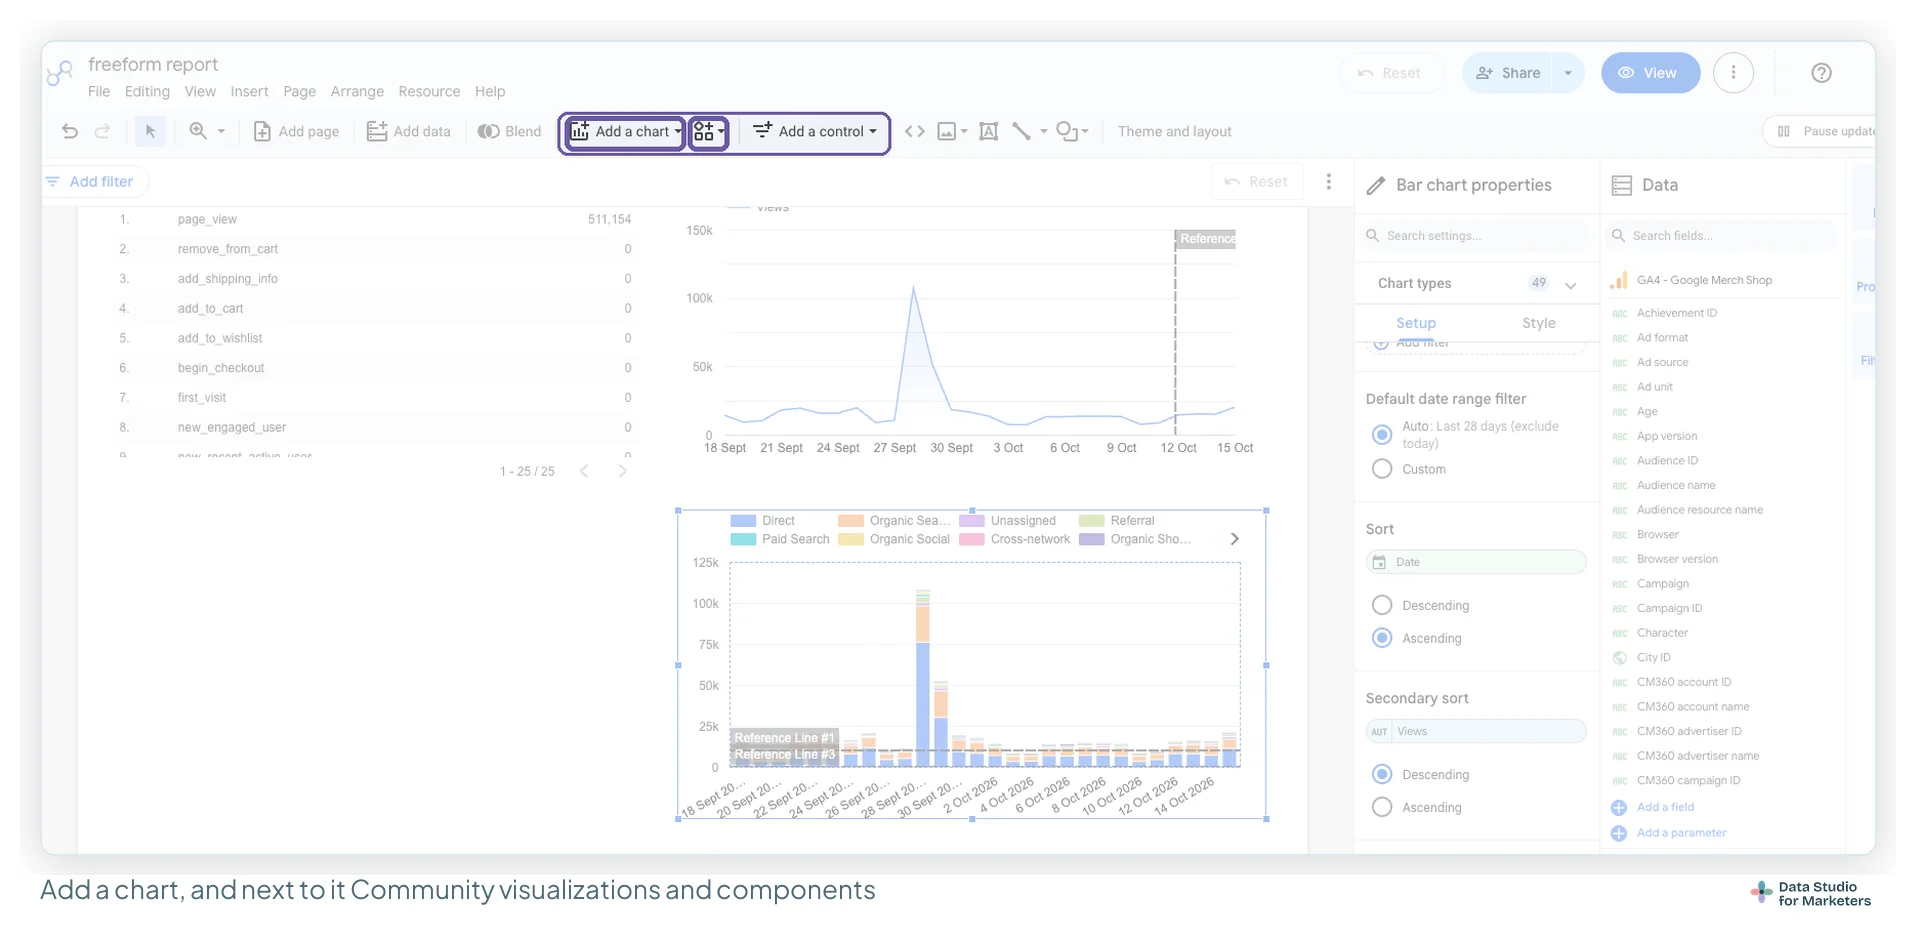Switch to the Setup tab
The width and height of the screenshot is (1916, 929).
pyautogui.click(x=1416, y=323)
